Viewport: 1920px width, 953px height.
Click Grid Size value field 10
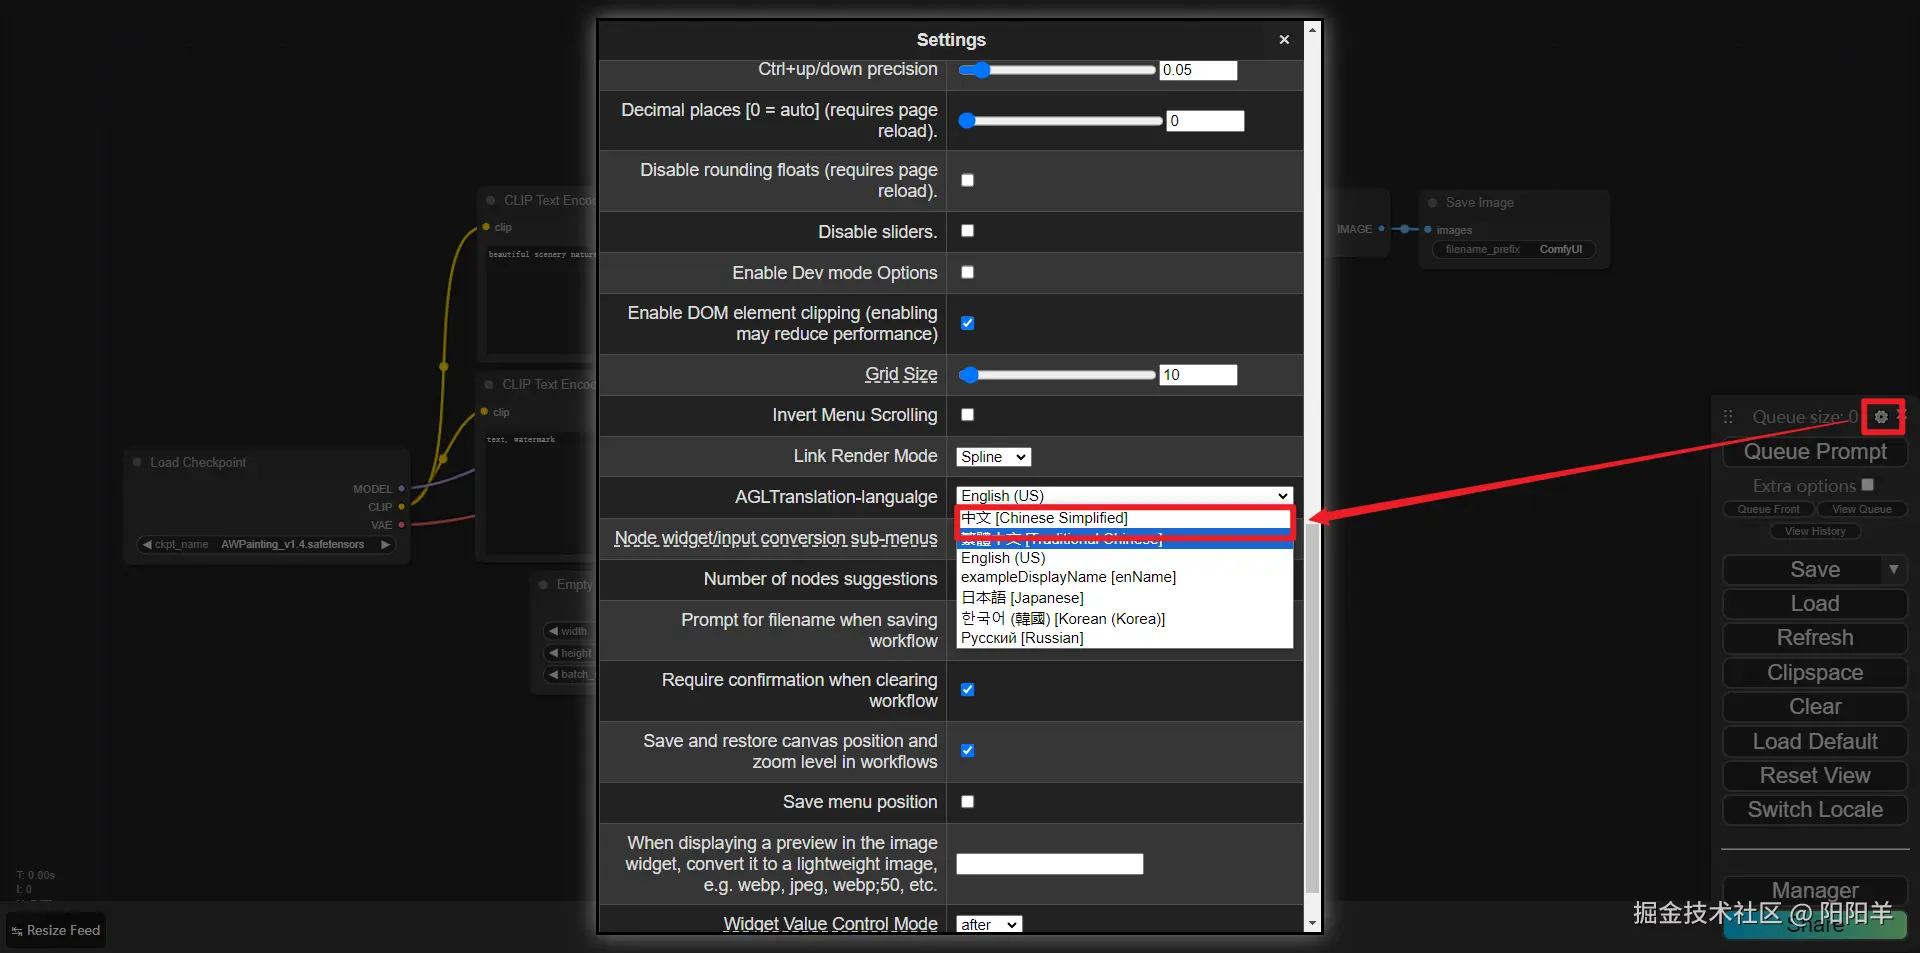click(1198, 375)
